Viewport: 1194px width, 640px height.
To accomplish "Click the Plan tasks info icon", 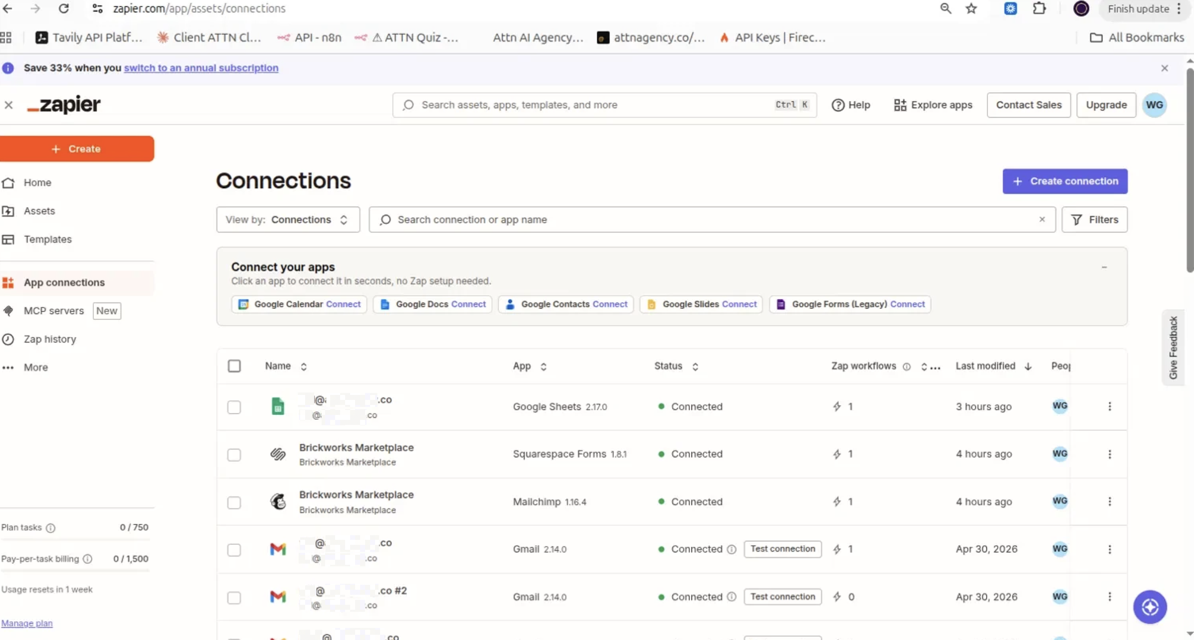I will (50, 528).
